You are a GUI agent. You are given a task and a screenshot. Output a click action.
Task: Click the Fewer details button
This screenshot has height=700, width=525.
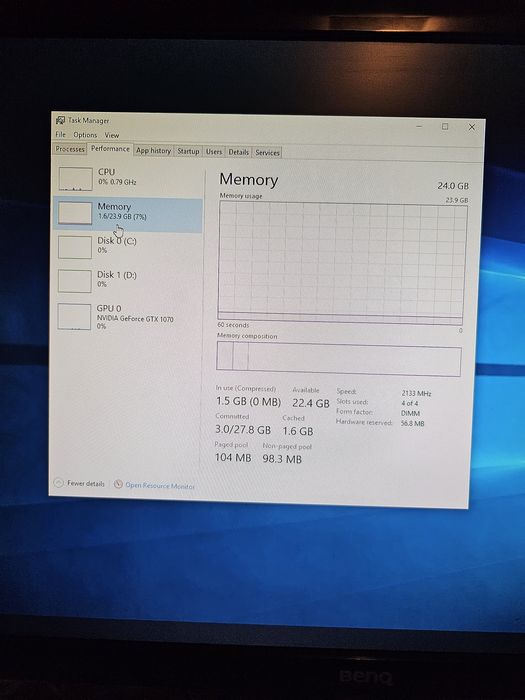(x=79, y=483)
